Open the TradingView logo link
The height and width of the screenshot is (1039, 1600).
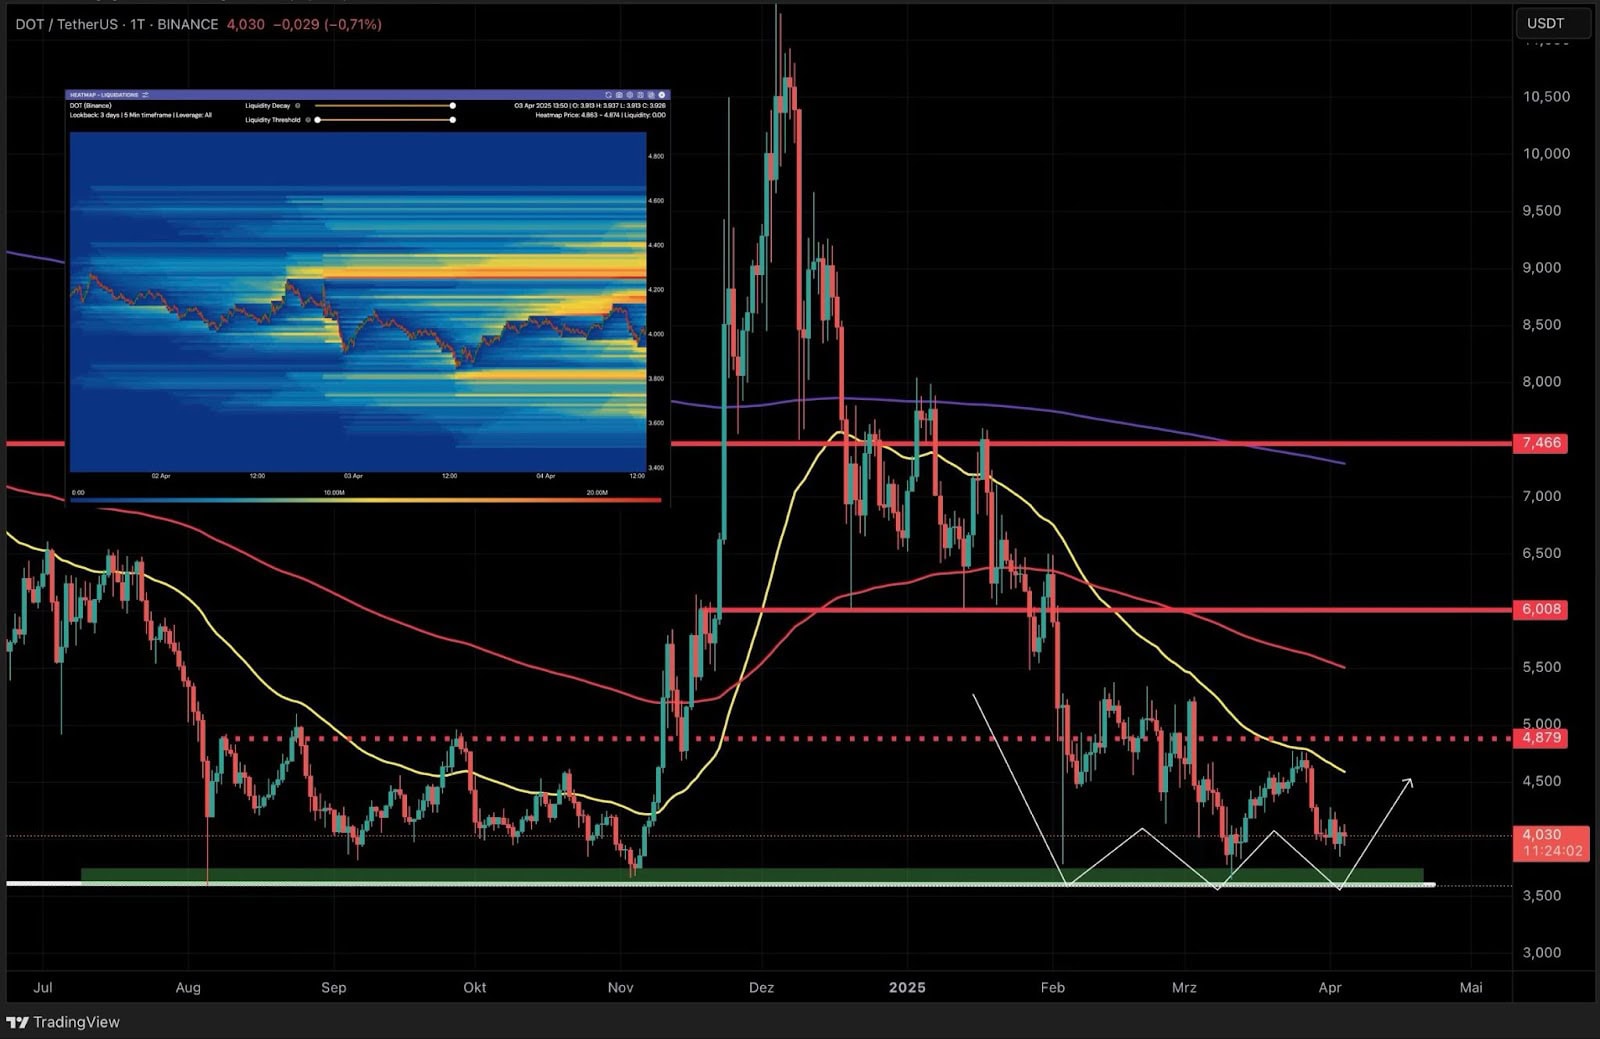coord(62,1022)
